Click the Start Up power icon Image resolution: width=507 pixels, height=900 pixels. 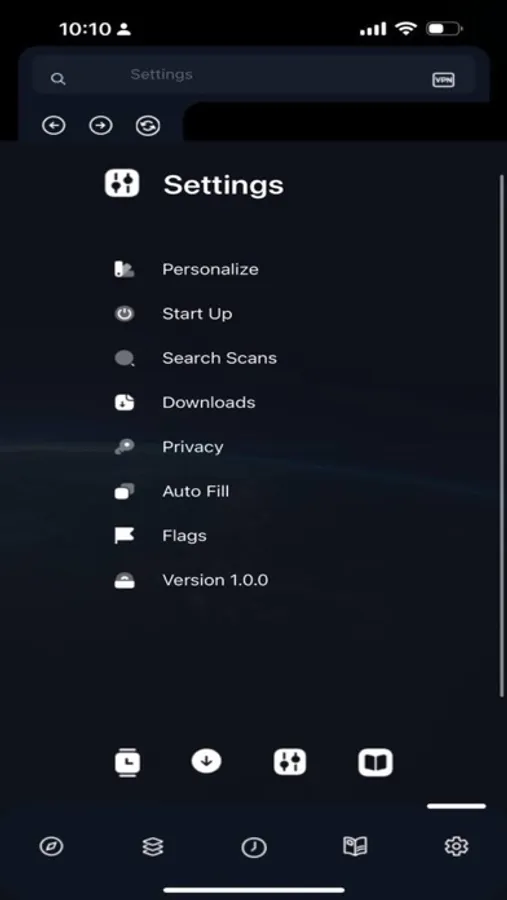[124, 313]
